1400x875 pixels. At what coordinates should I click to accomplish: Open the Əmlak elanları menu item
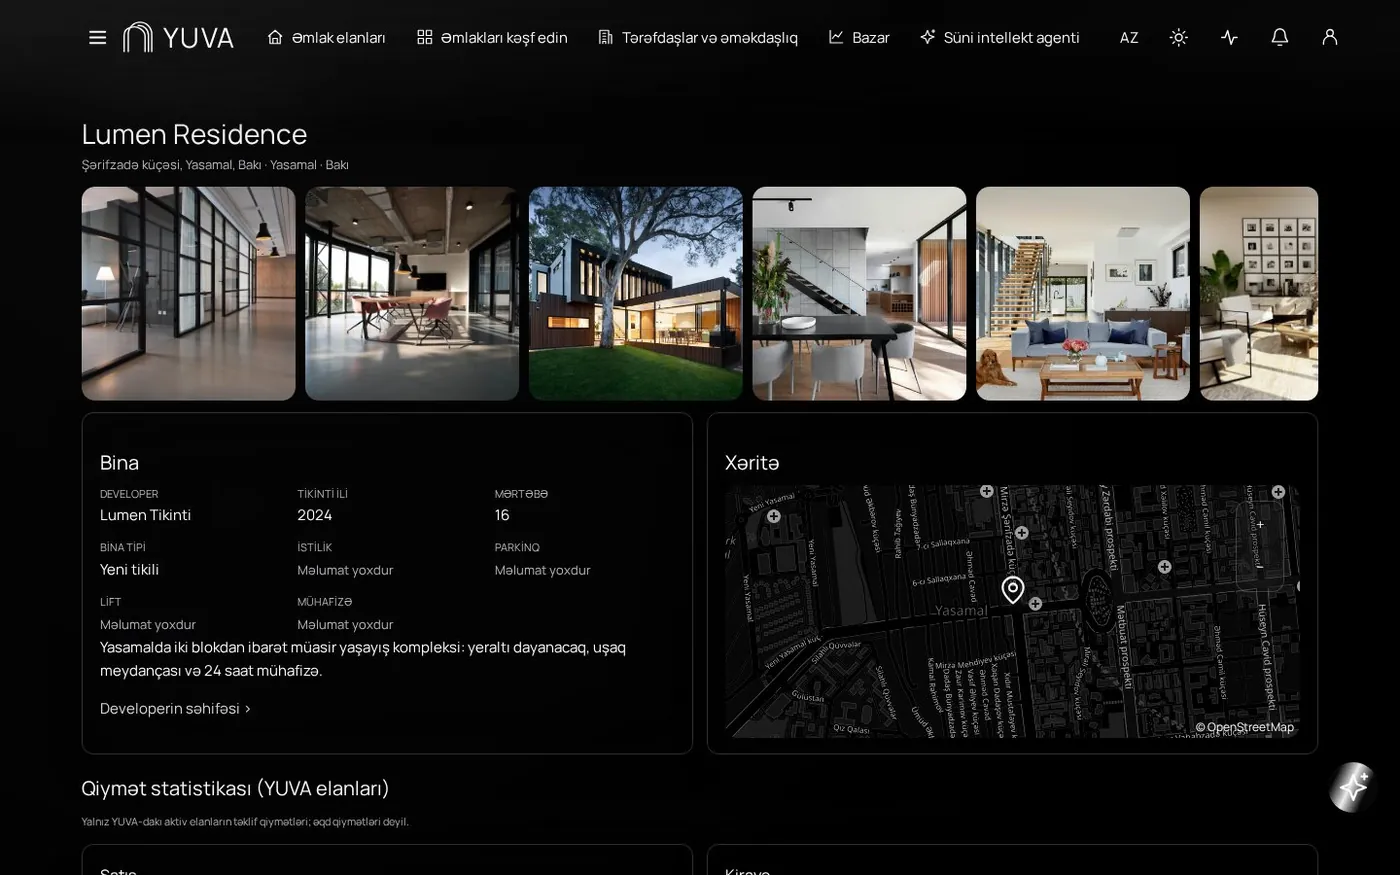click(x=326, y=38)
